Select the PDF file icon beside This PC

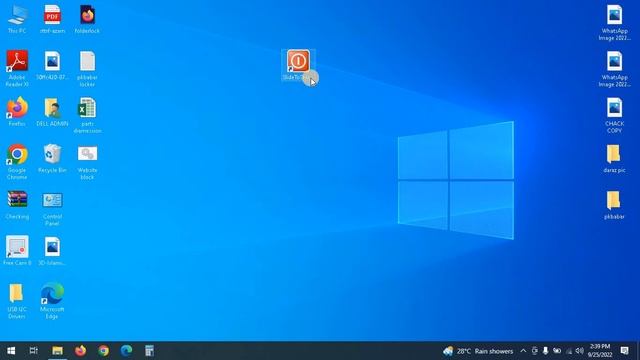pos(52,19)
